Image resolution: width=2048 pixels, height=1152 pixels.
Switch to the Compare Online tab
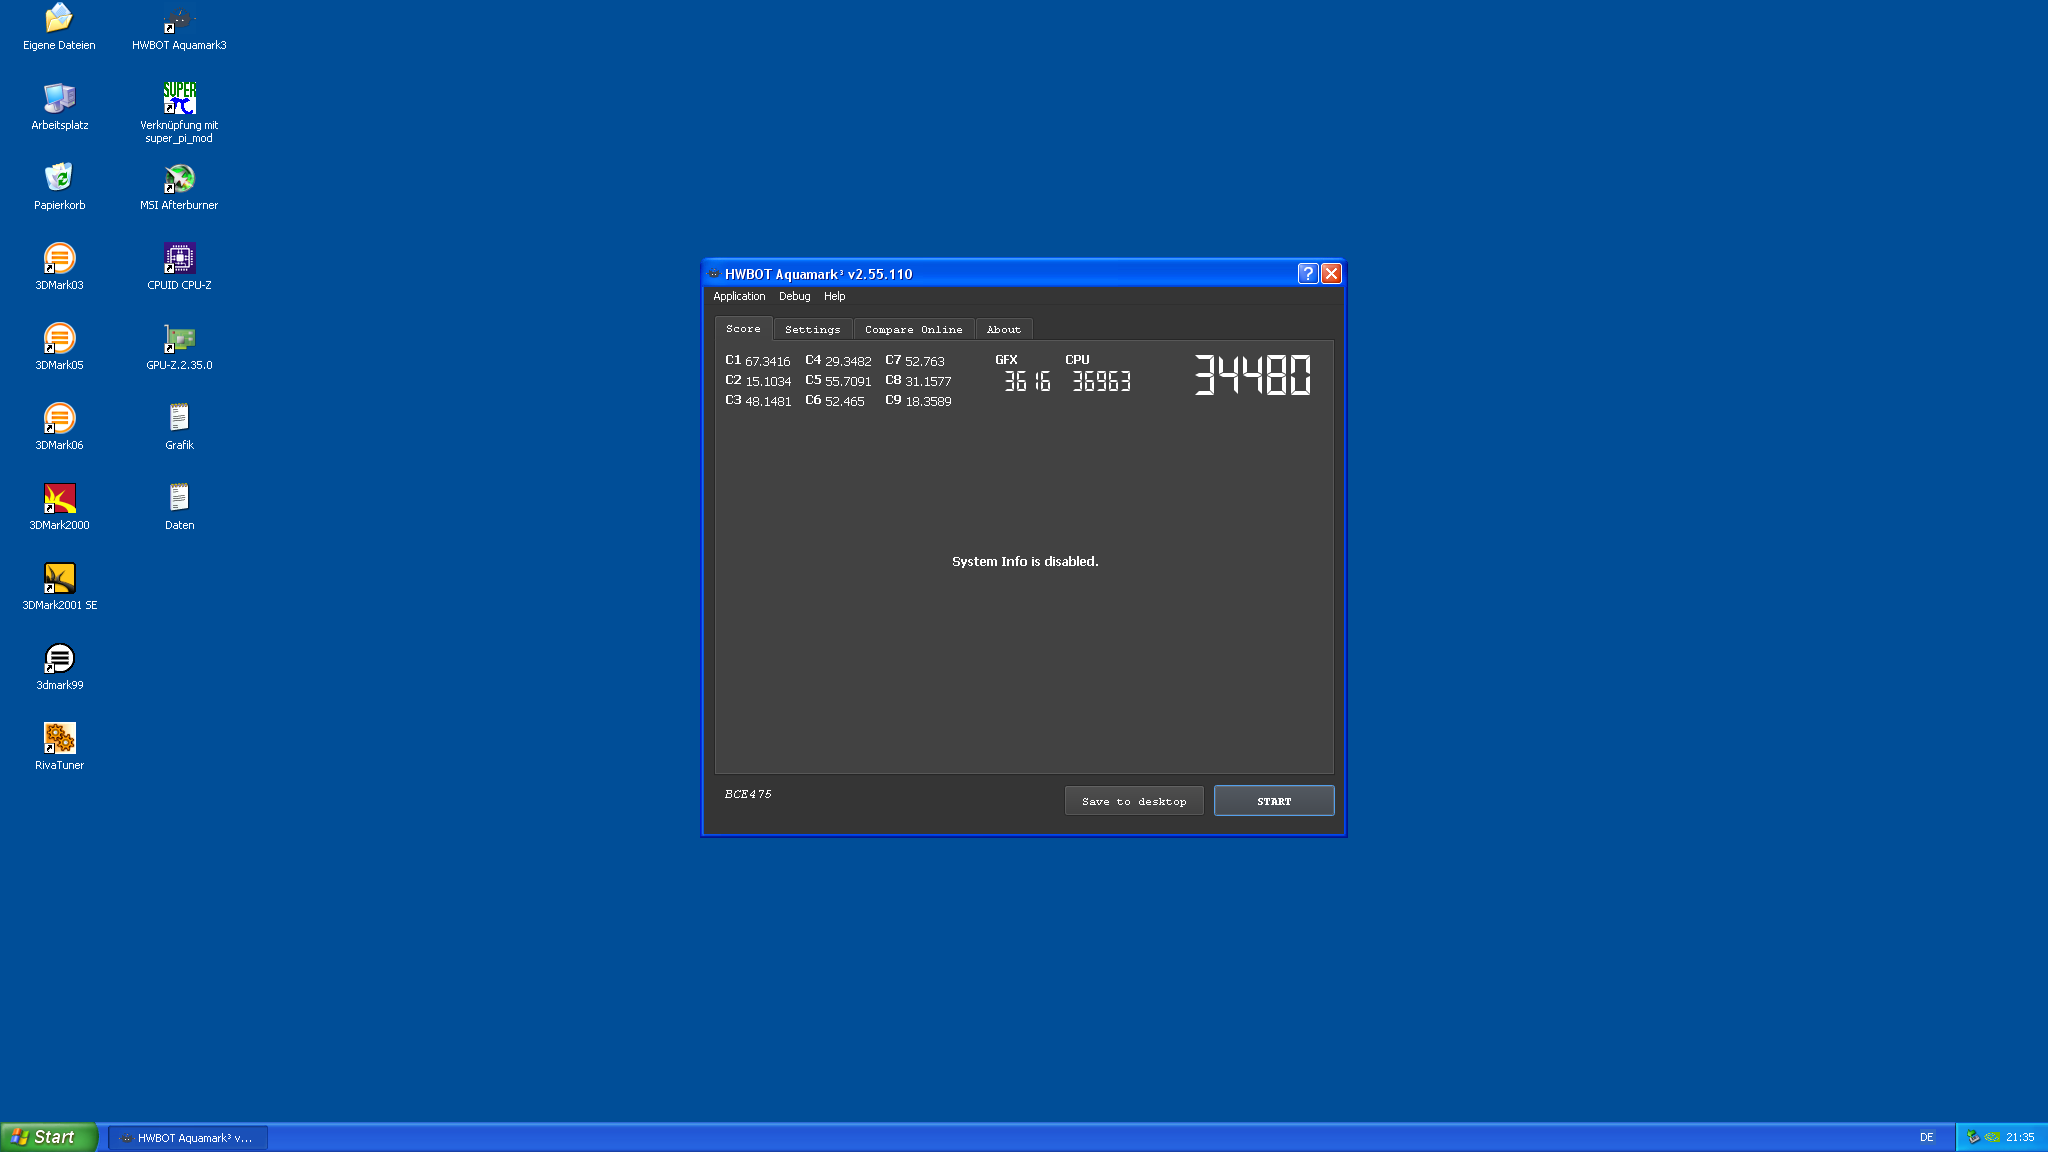(913, 329)
